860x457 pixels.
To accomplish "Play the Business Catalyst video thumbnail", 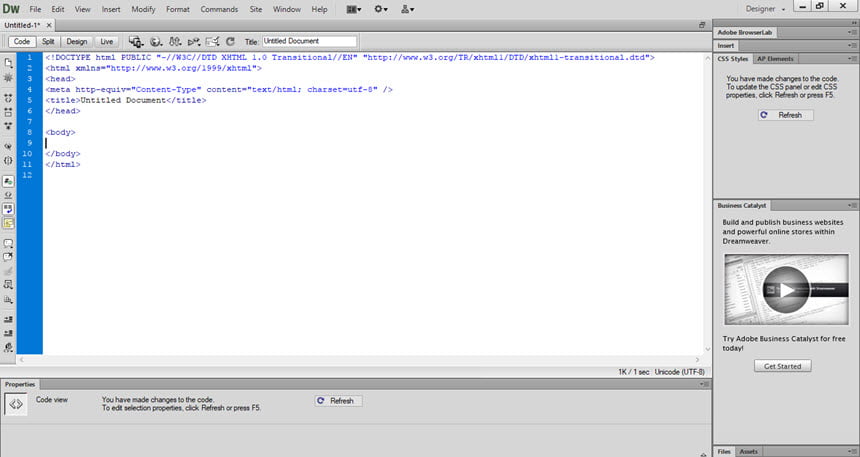I will (786, 289).
